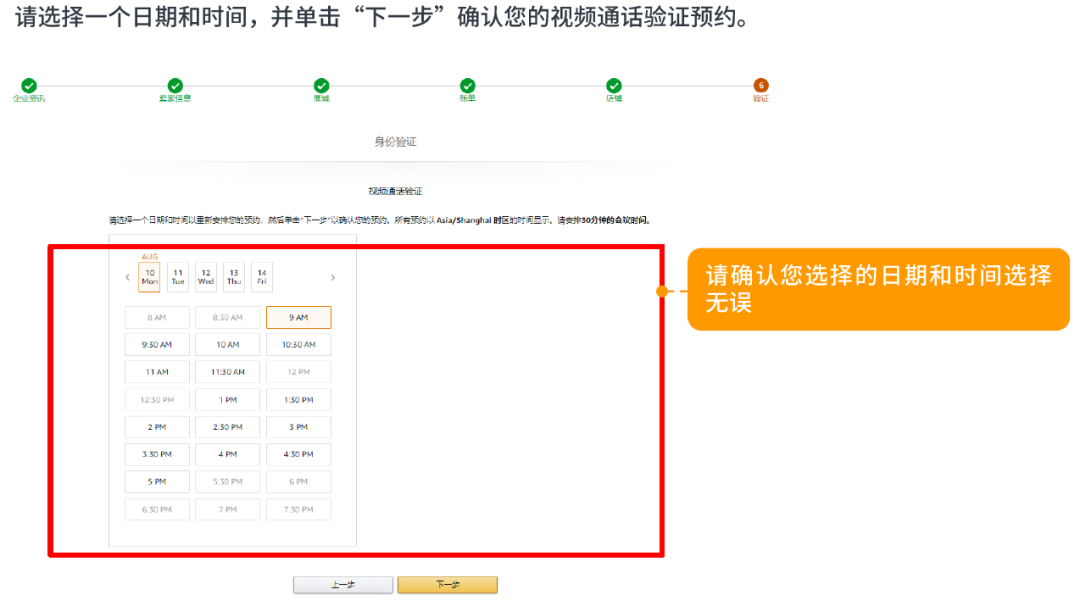
Task: Select Thursday August 13 date
Action: pyautogui.click(x=233, y=276)
